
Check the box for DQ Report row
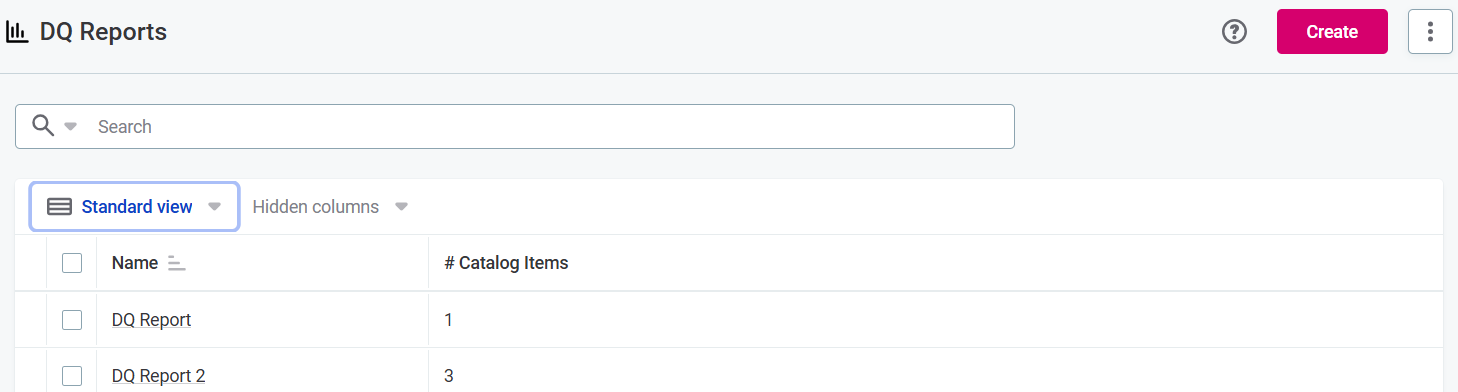72,320
